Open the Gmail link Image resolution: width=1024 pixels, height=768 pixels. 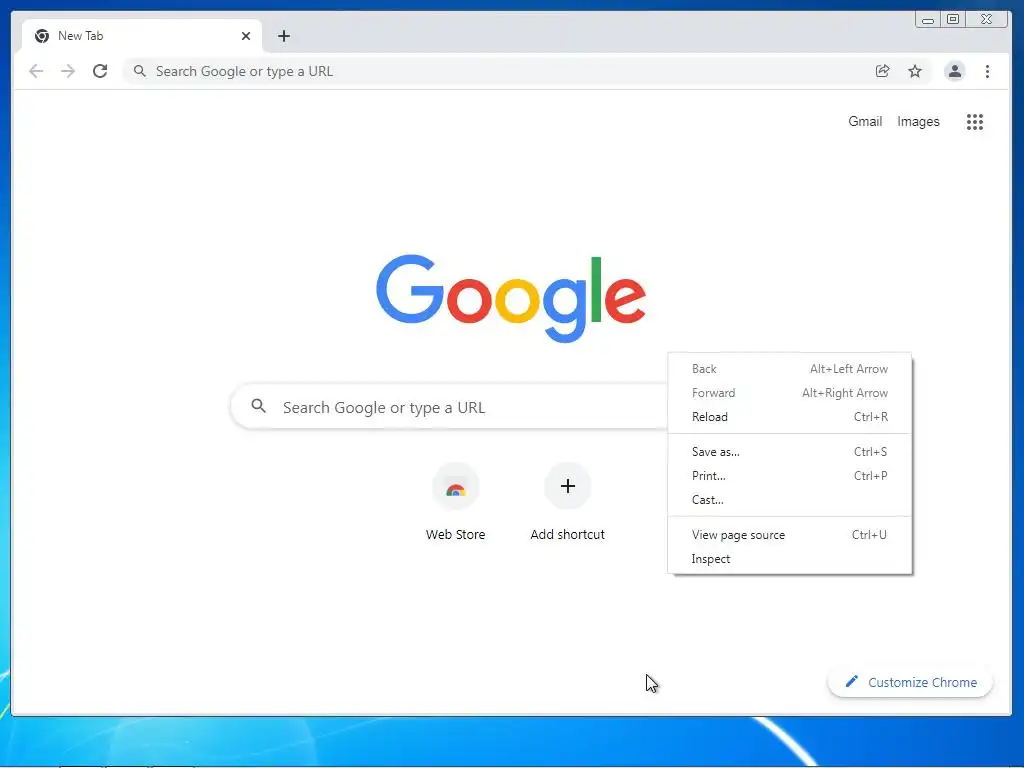[865, 121]
